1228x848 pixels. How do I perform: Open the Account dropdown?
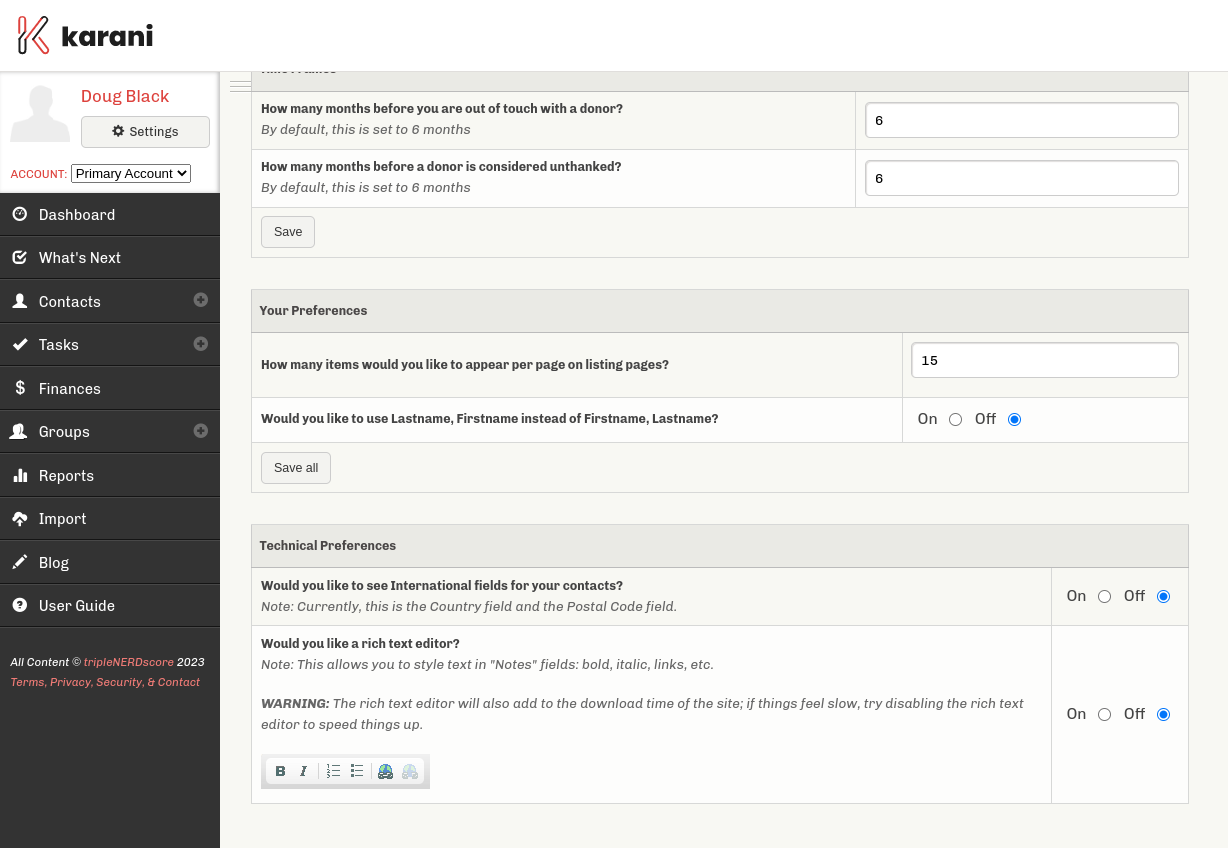coord(130,174)
